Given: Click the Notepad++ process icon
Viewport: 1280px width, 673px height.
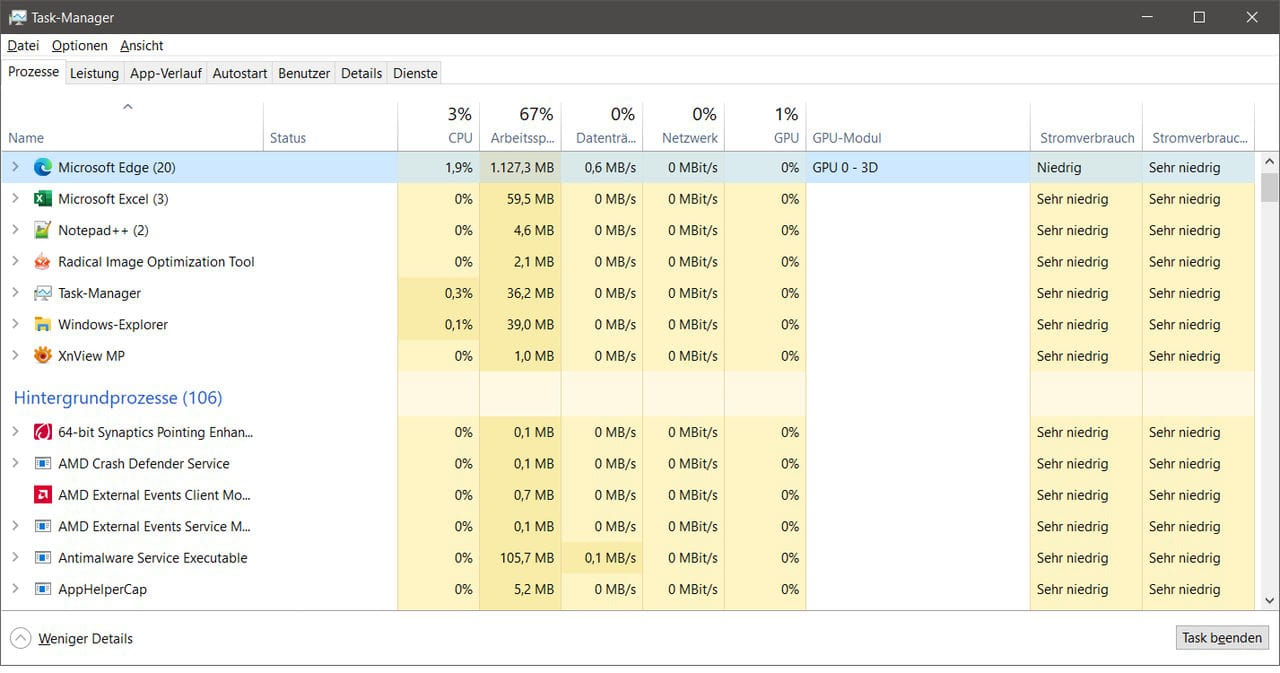Looking at the screenshot, I should click(x=42, y=230).
